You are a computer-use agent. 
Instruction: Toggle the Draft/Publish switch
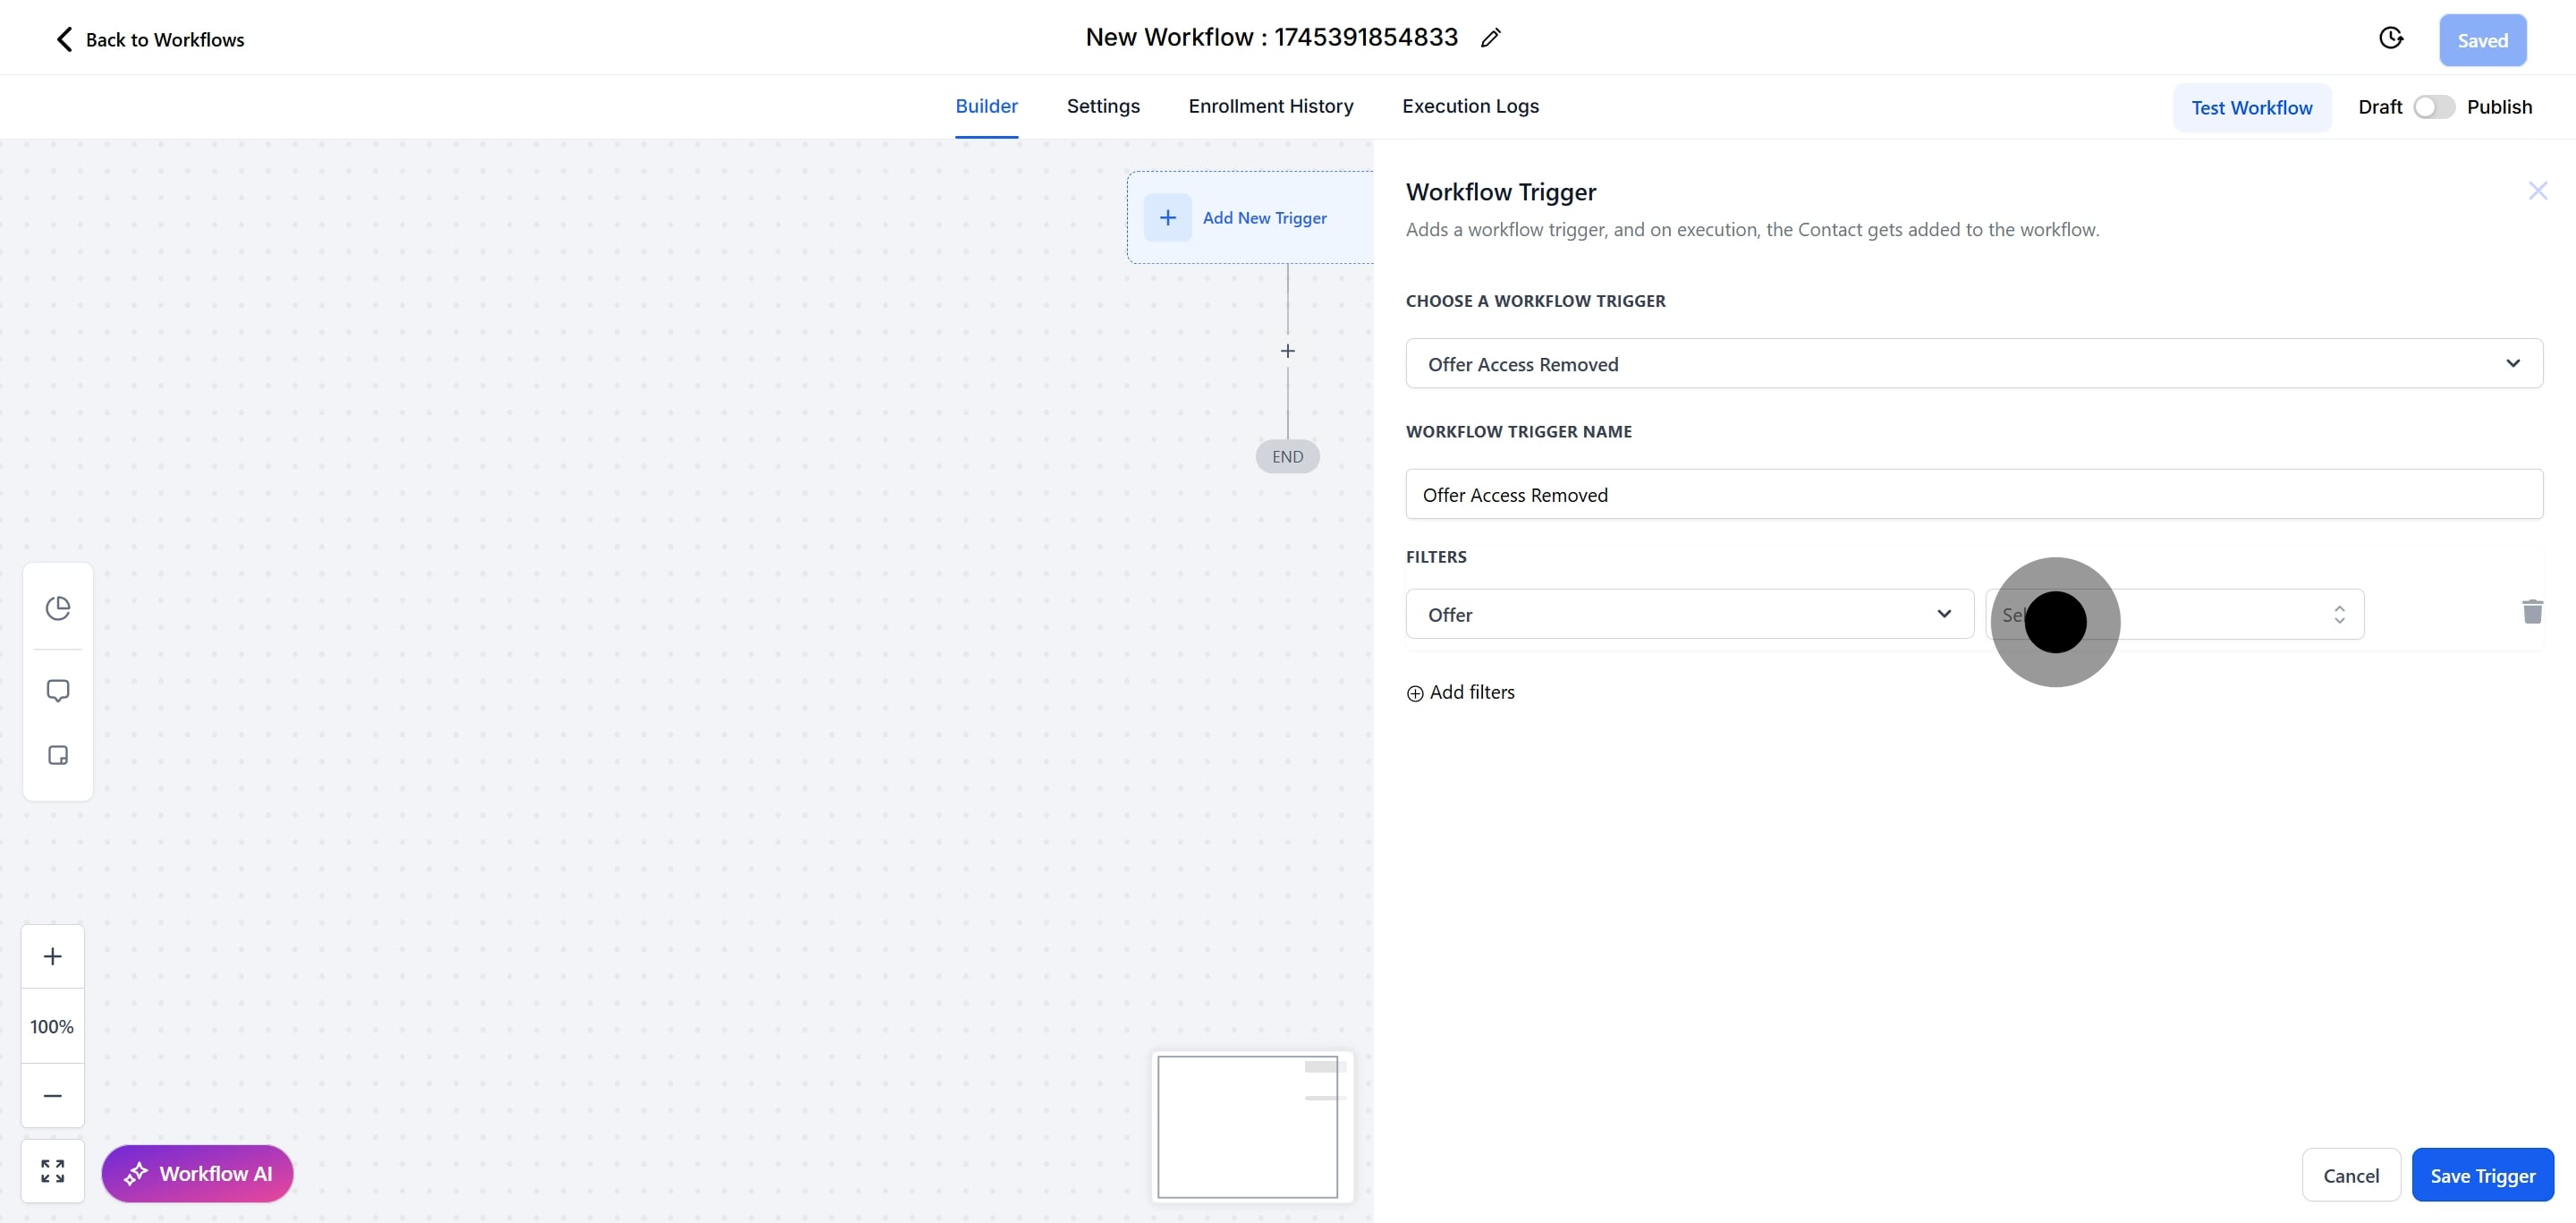coord(2433,107)
